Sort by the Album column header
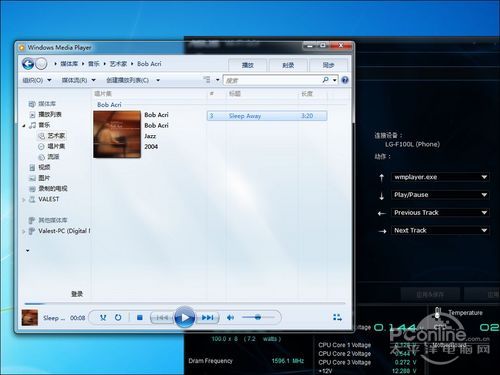This screenshot has width=500, height=375. click(x=103, y=94)
